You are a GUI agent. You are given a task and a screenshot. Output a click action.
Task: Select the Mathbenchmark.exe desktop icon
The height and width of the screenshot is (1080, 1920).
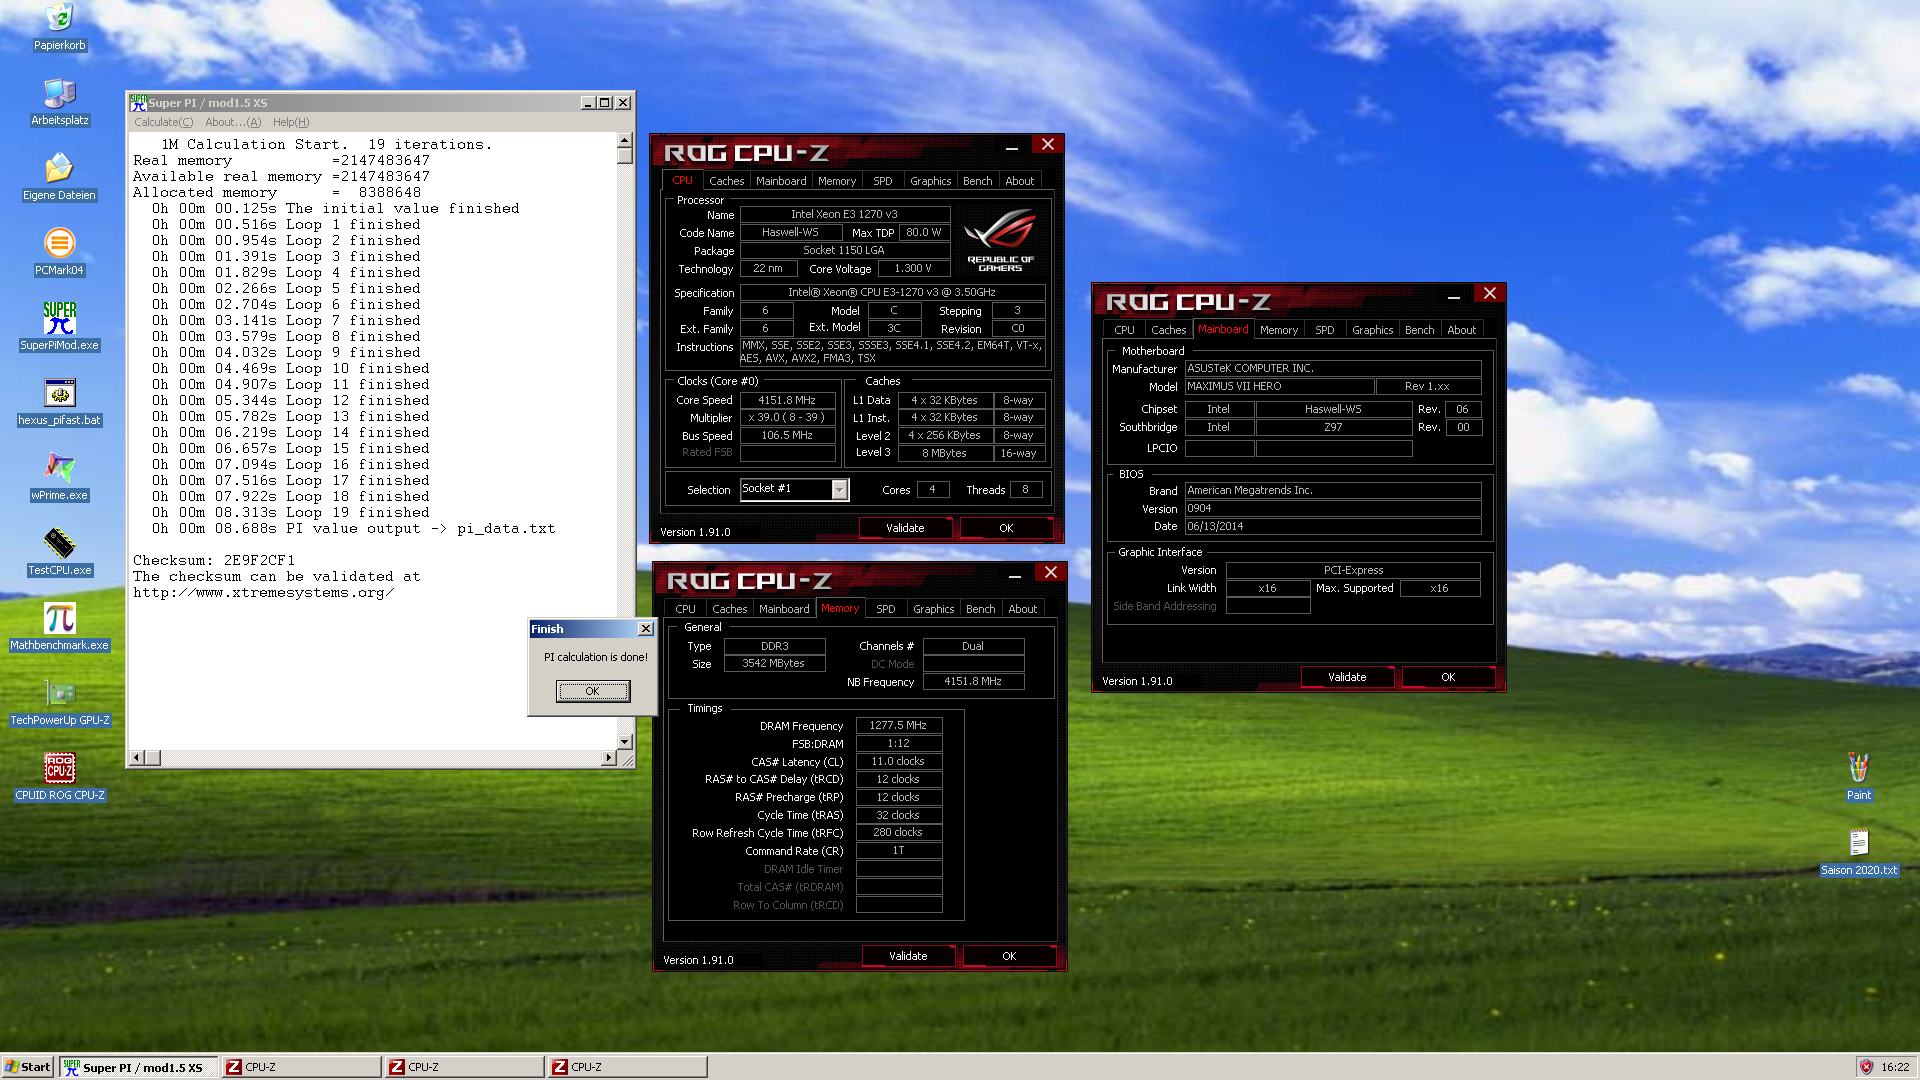(x=59, y=627)
